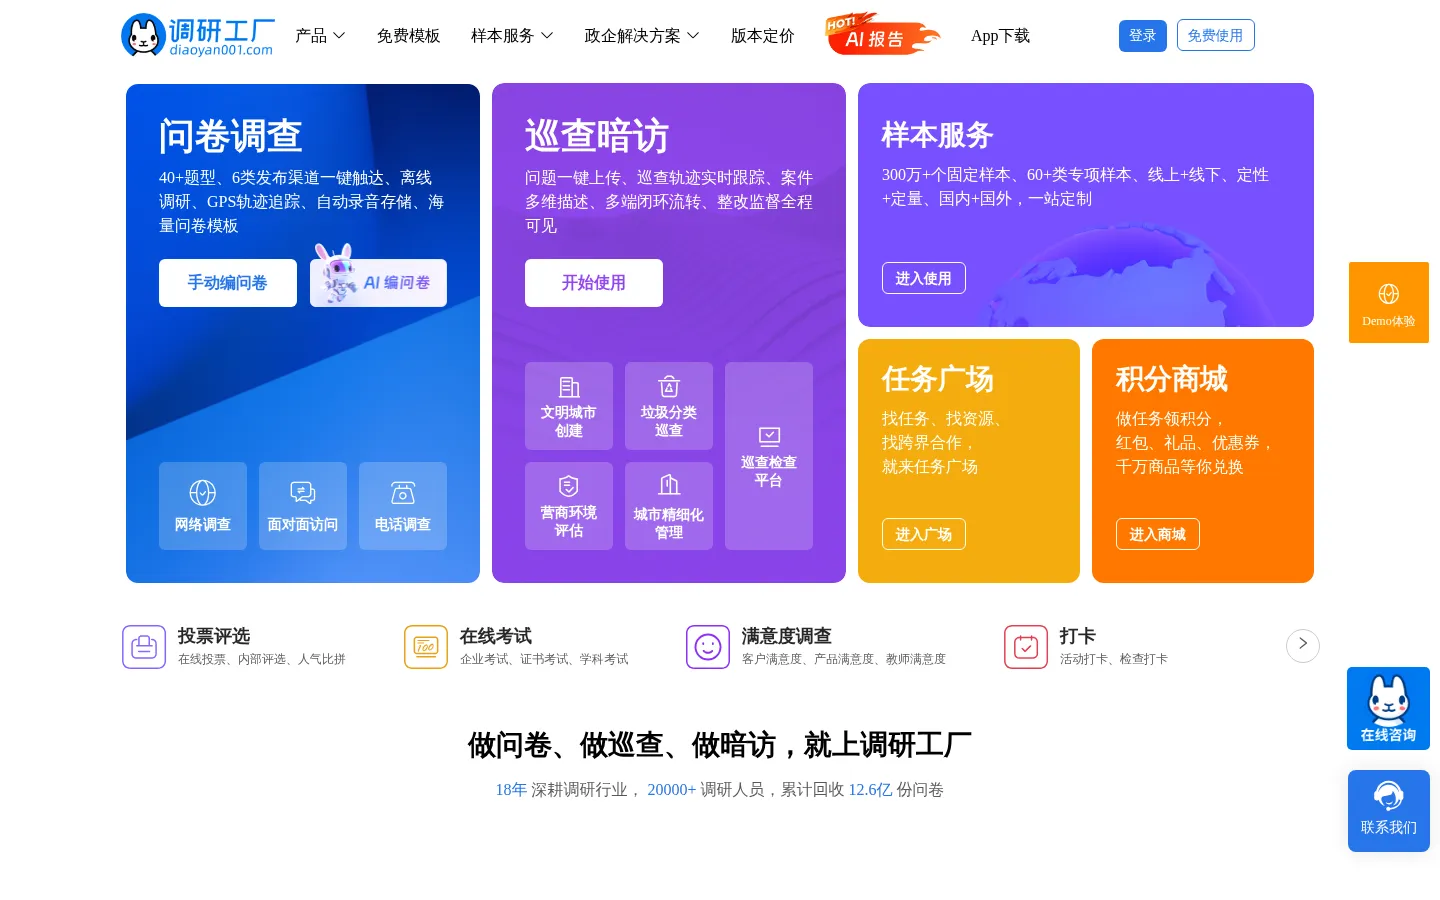Click the 手动编问卷 button
This screenshot has width=1440, height=900.
[228, 283]
